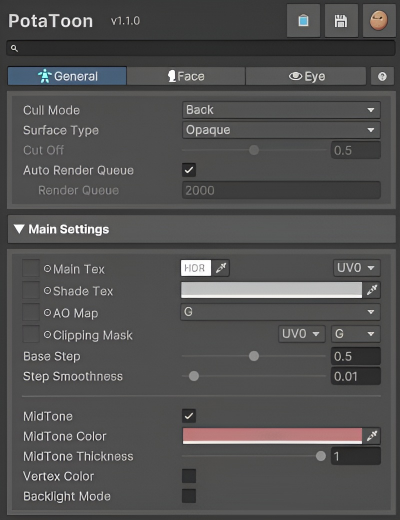Image resolution: width=400 pixels, height=520 pixels.
Task: Click the Base Step slider handle
Action: 254,356
